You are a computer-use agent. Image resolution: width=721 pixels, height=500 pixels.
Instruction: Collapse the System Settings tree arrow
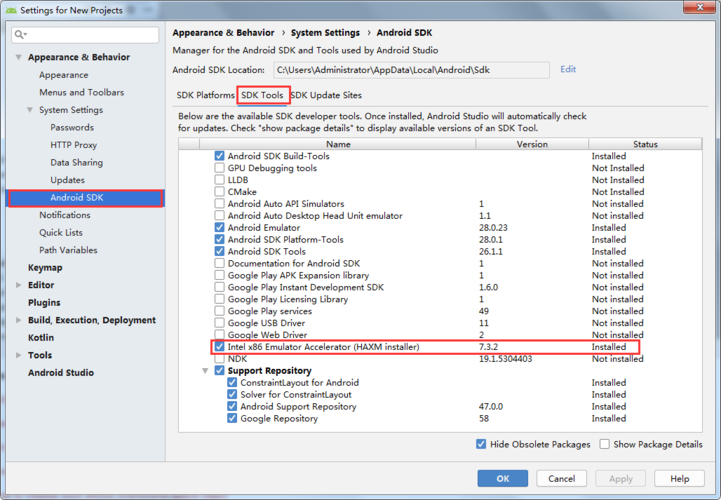pos(30,110)
